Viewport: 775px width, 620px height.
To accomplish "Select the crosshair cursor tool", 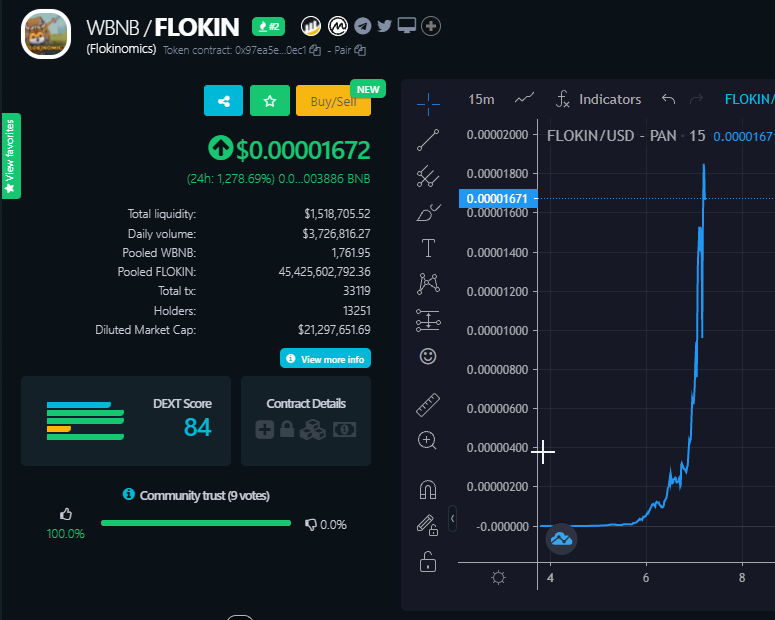I will (x=428, y=104).
